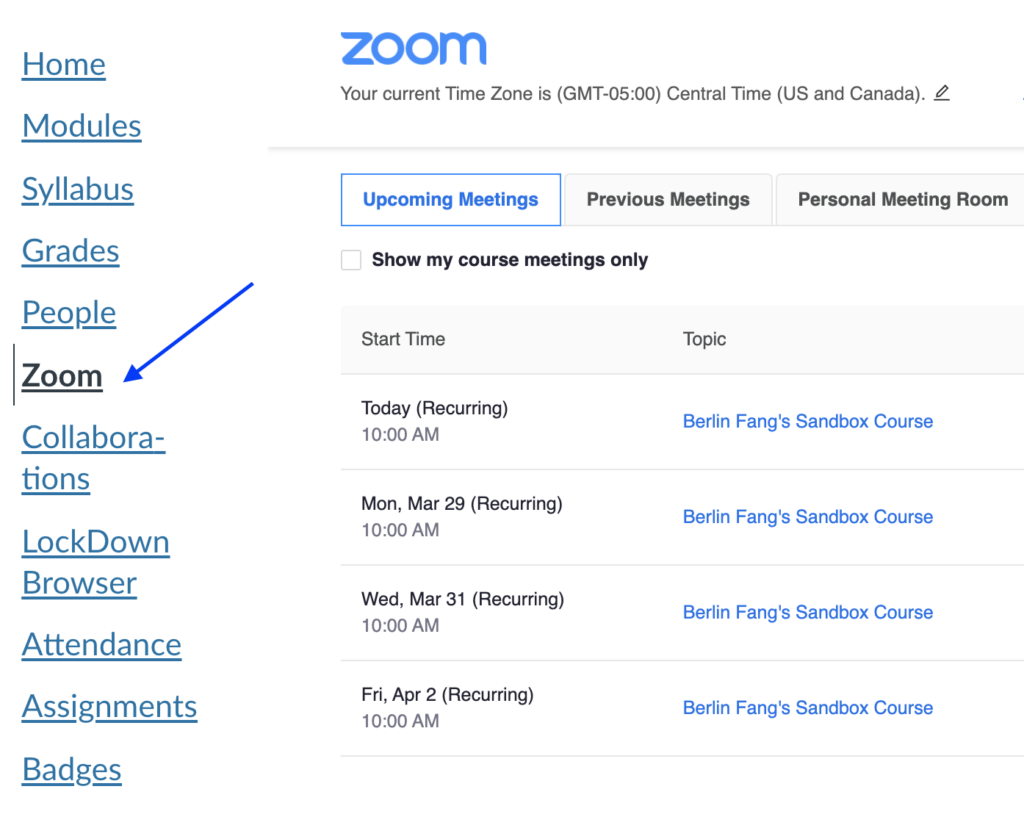Viewport: 1024px width, 814px height.
Task: Open the Previous Meetings tab
Action: [x=668, y=200]
